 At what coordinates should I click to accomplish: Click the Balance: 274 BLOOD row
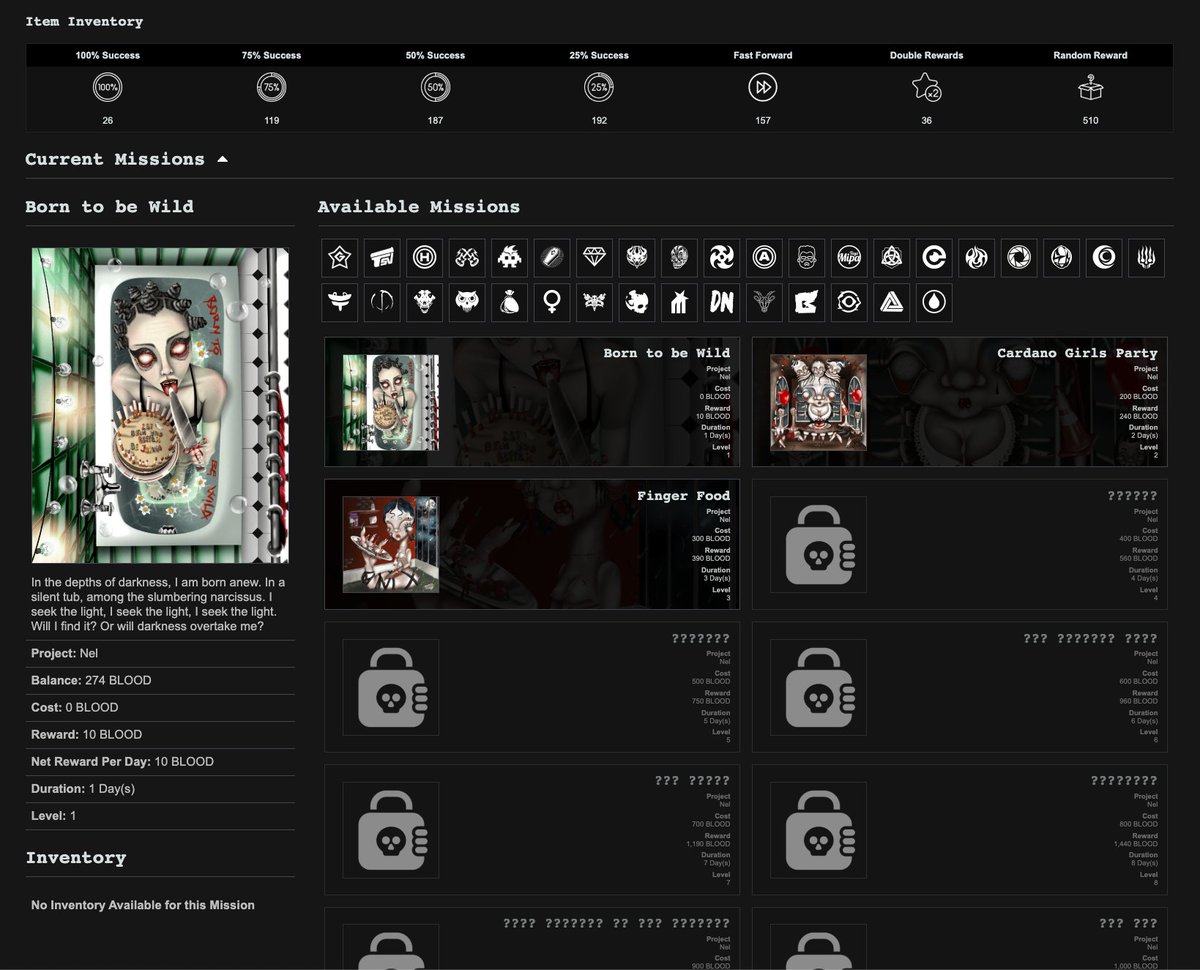(160, 680)
